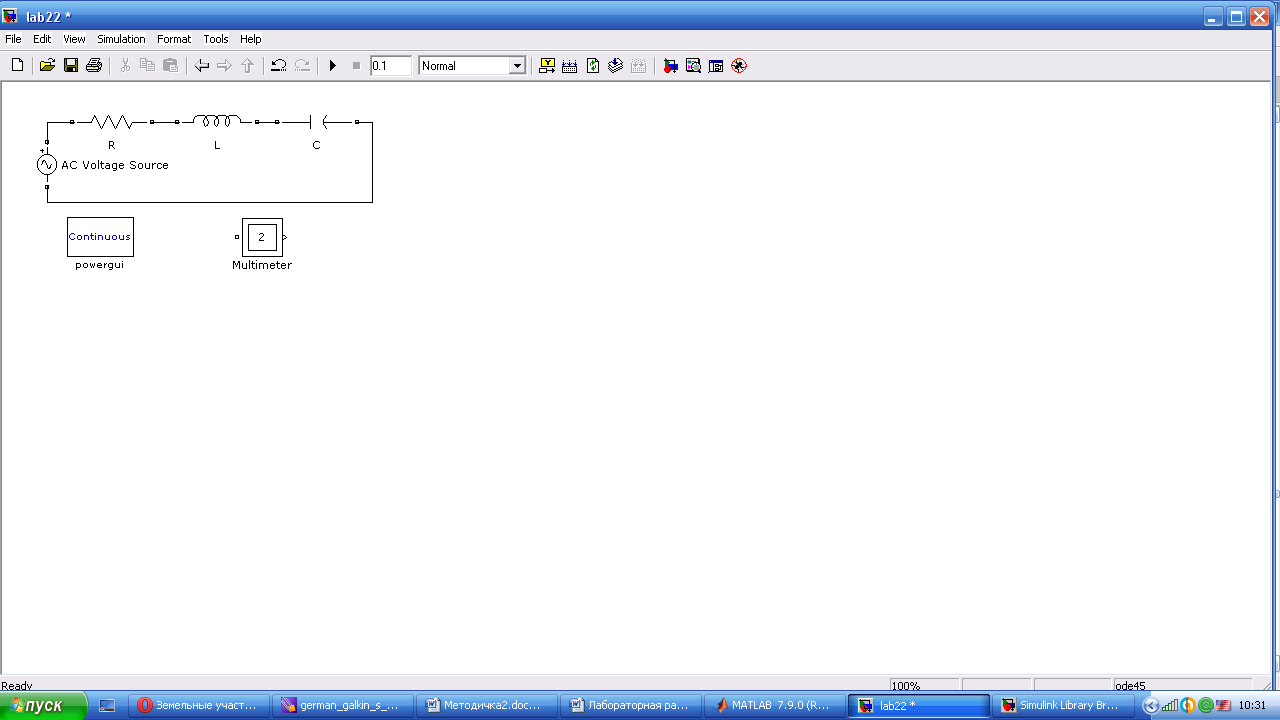Click the Copy icon in the toolbar
Screen dimensions: 1280x720
pyautogui.click(x=147, y=66)
